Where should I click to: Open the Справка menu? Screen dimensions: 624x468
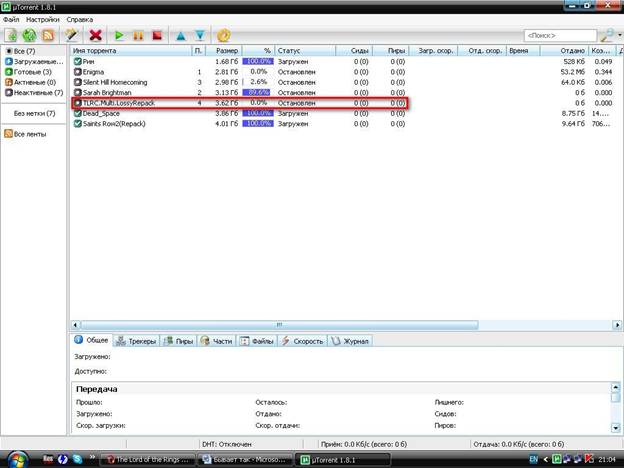pyautogui.click(x=80, y=19)
